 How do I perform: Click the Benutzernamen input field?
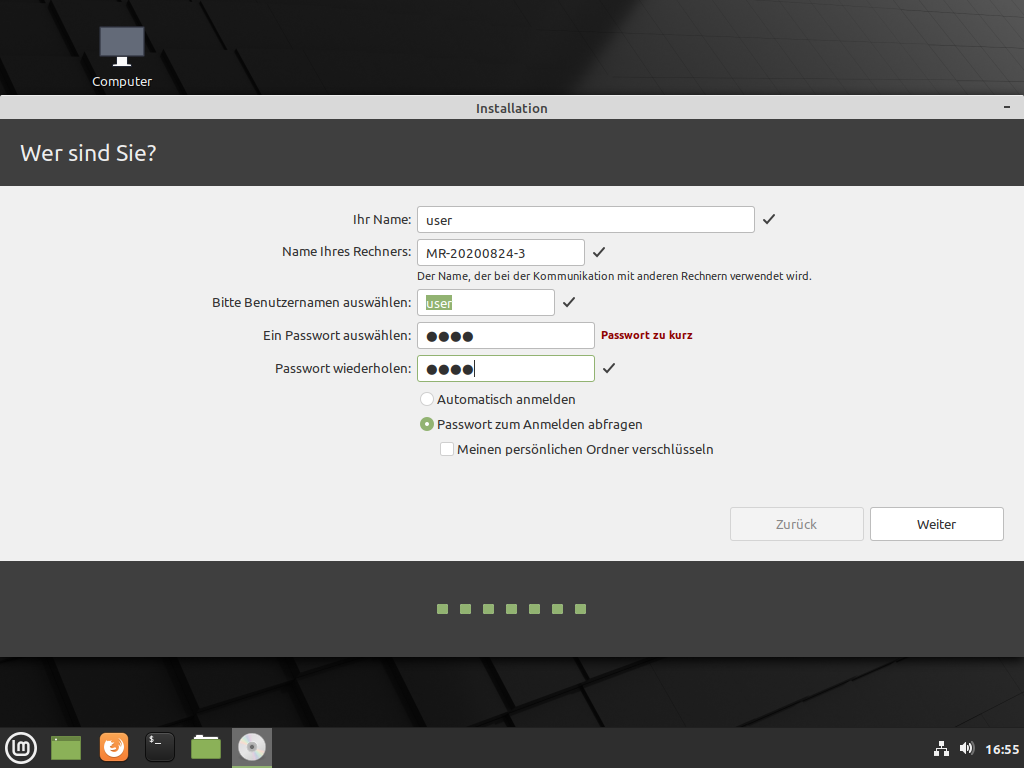[485, 302]
